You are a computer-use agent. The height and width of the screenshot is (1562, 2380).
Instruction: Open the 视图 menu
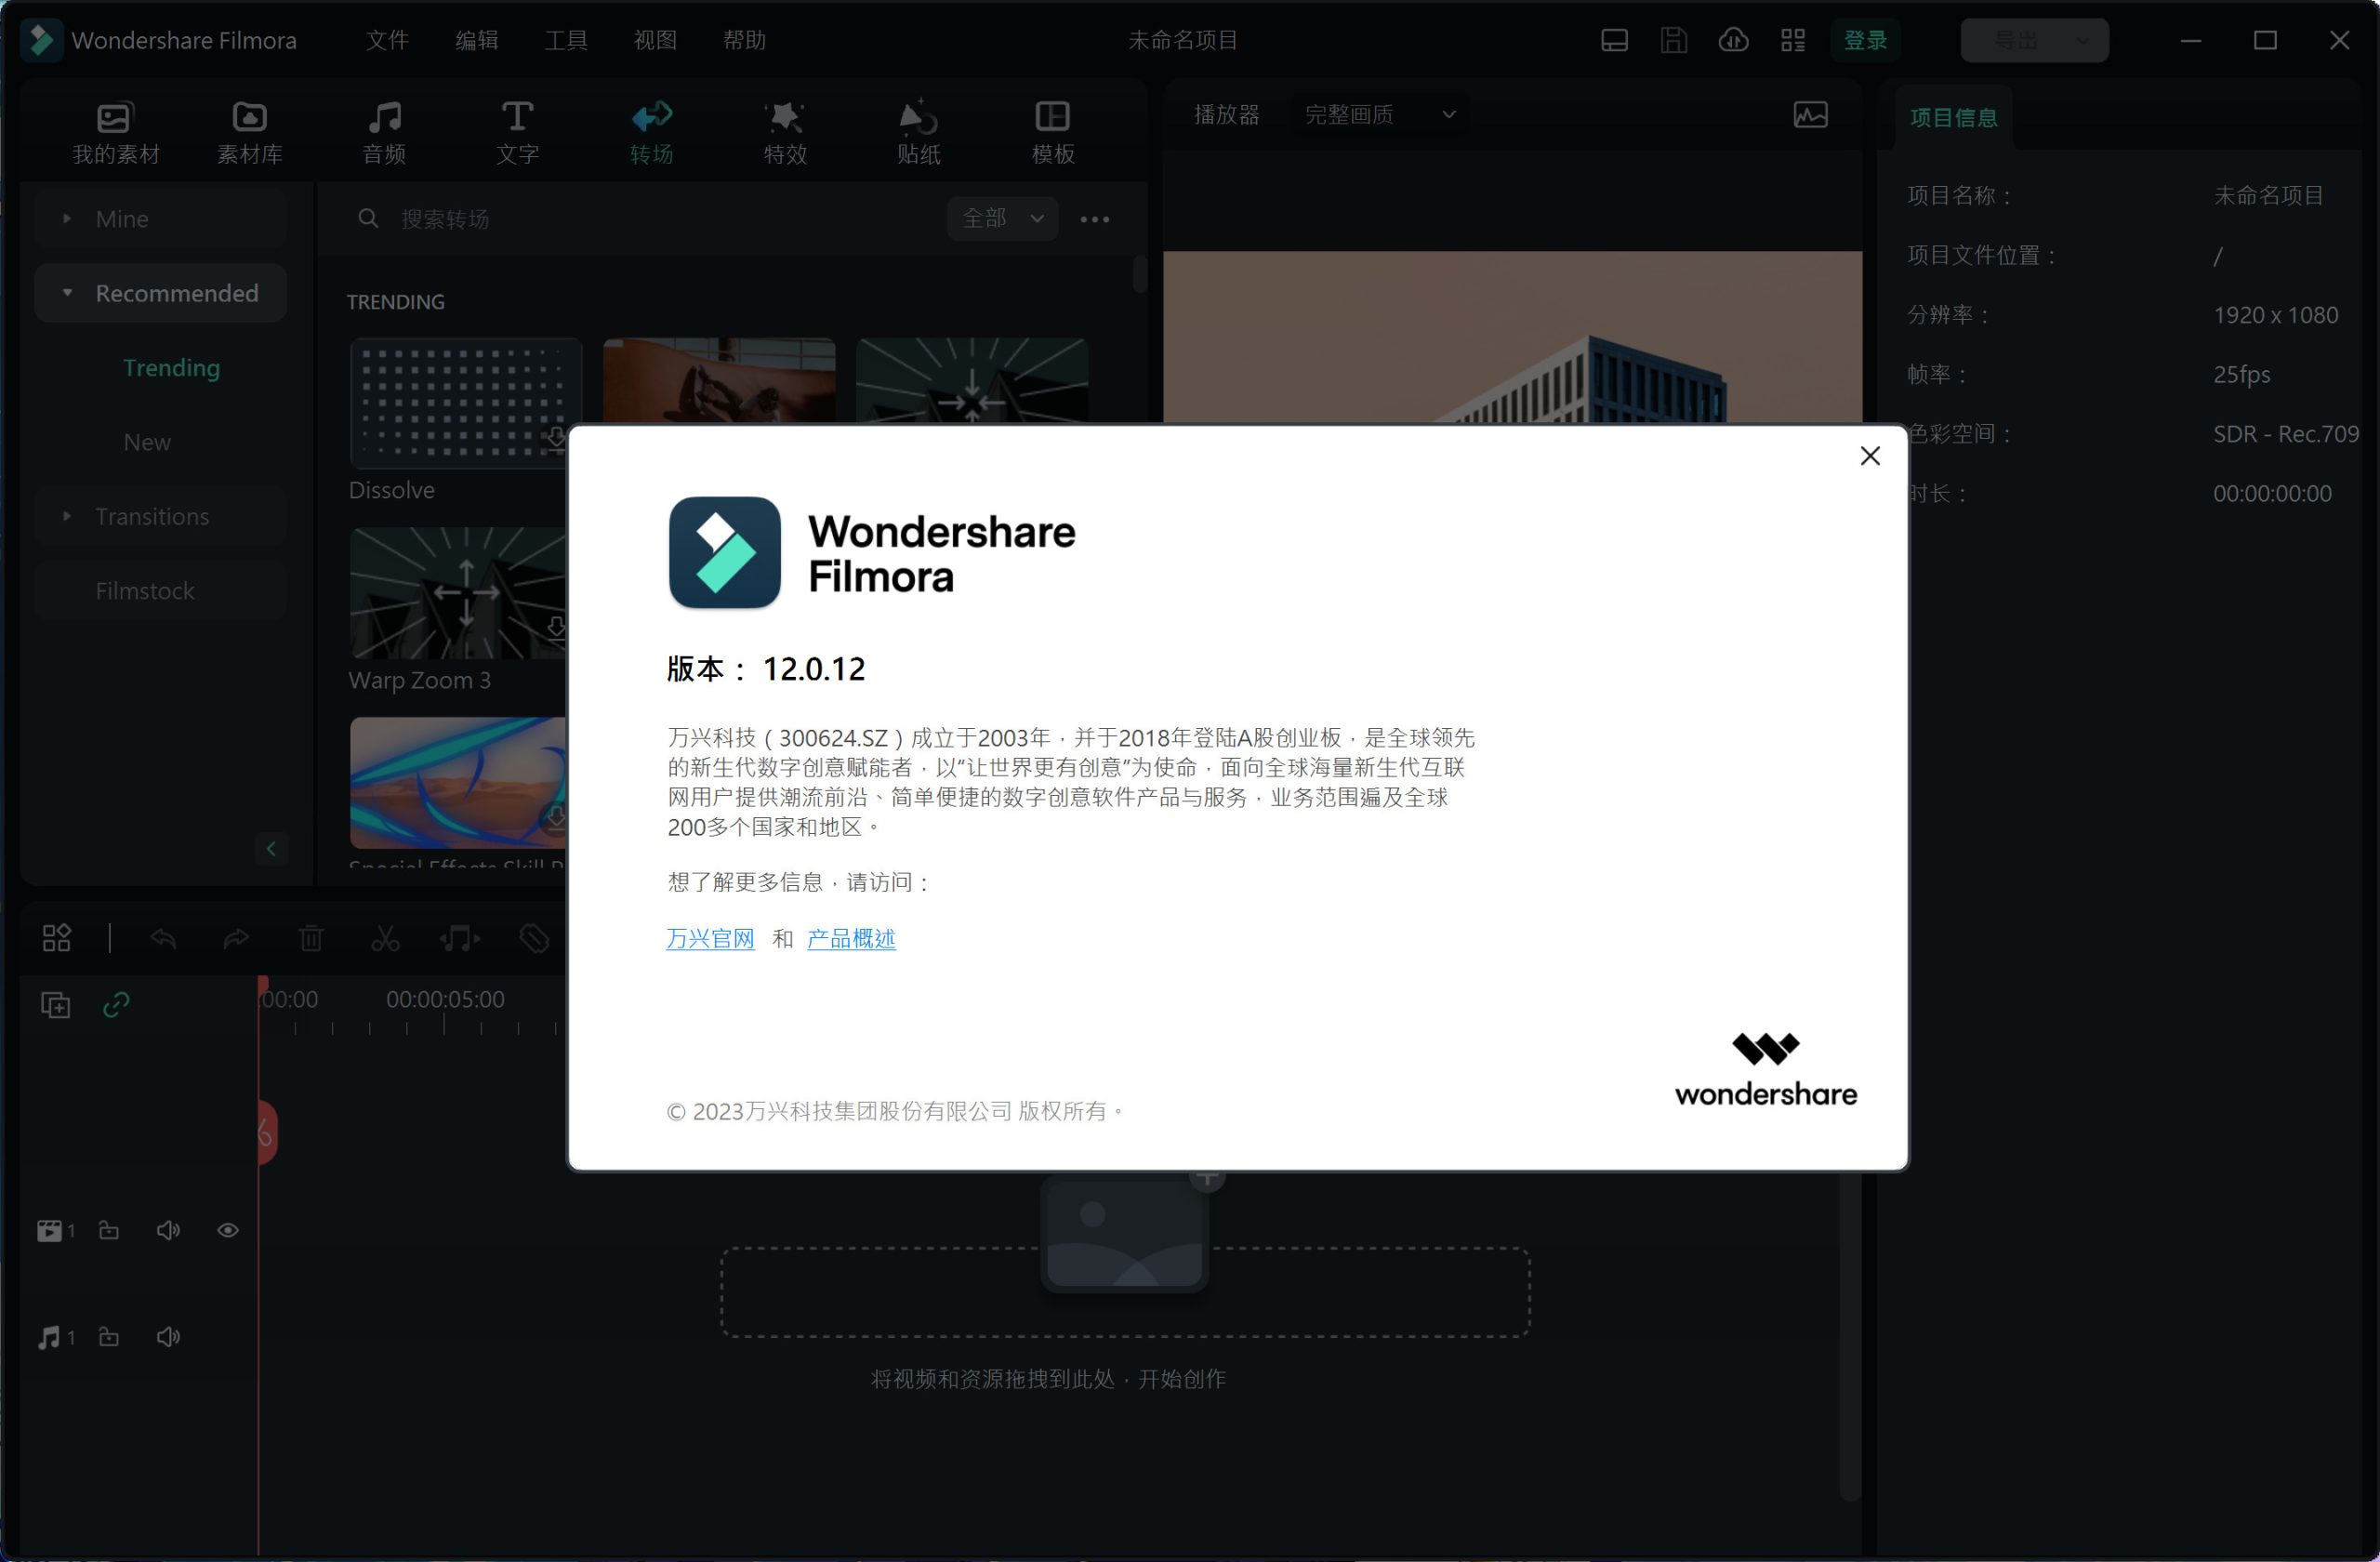(655, 40)
